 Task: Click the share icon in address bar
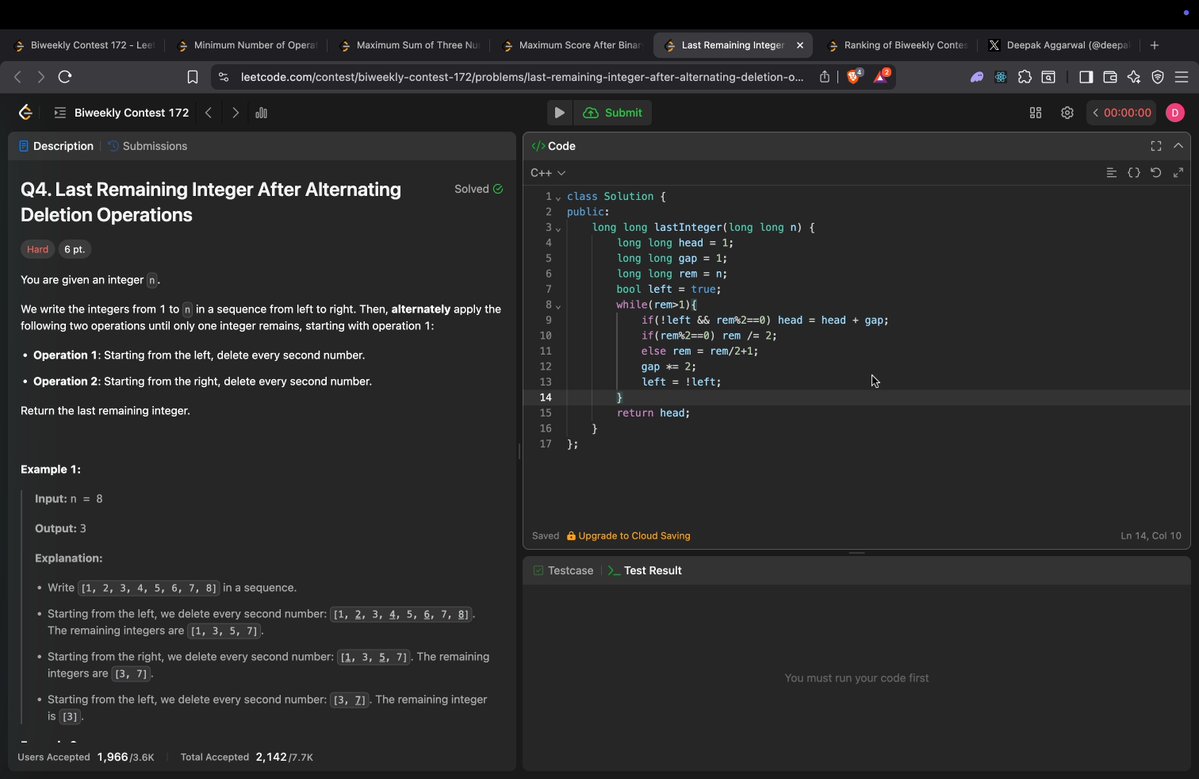[x=824, y=76]
